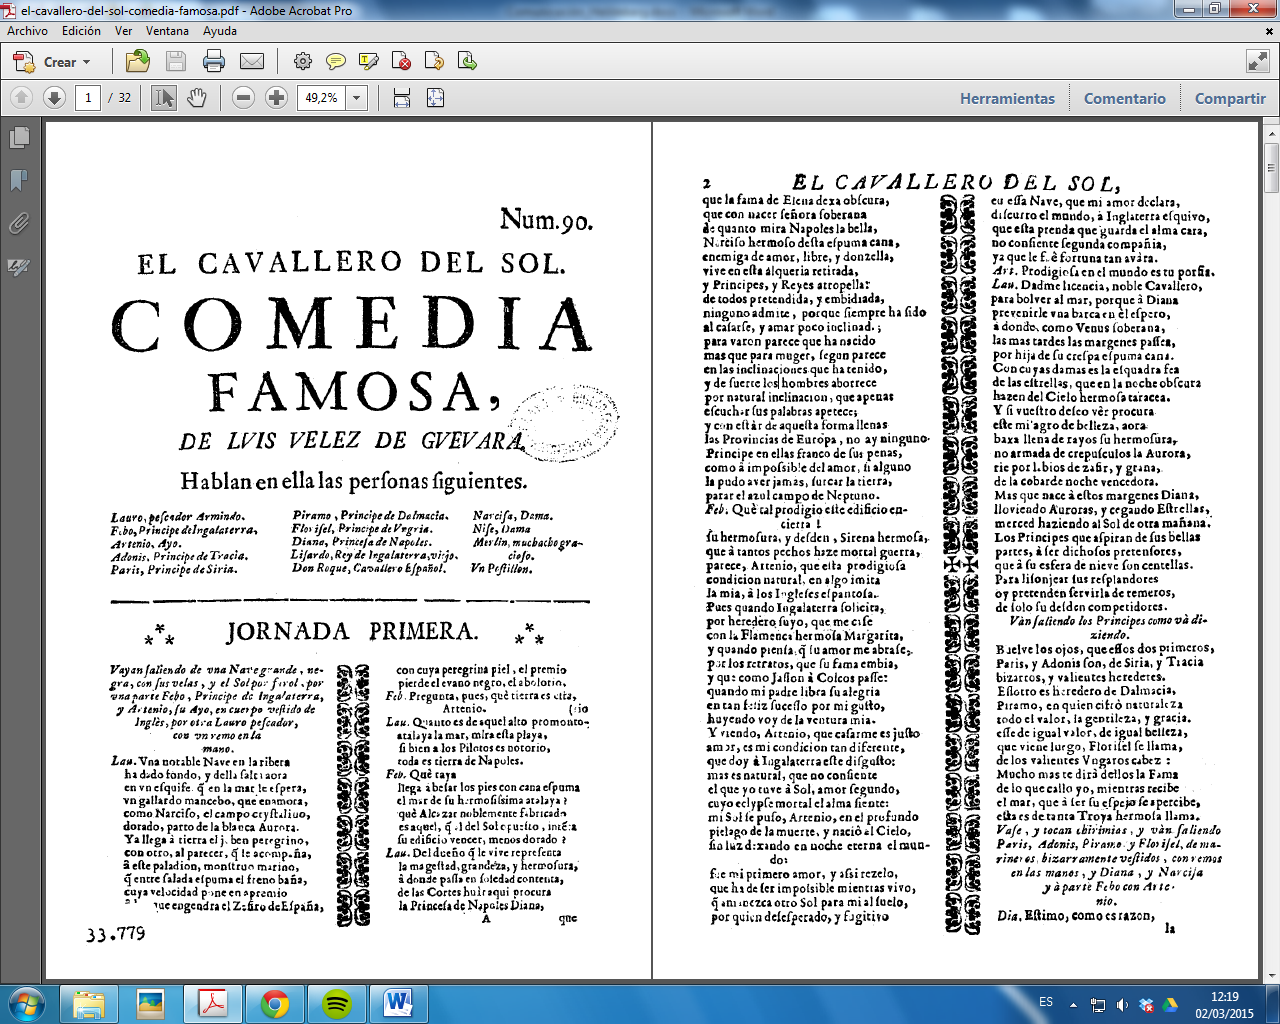Click 'EL CAVALLERO DEL SOL,' page-two header
Viewport: 1280px width, 1024px height.
click(955, 182)
